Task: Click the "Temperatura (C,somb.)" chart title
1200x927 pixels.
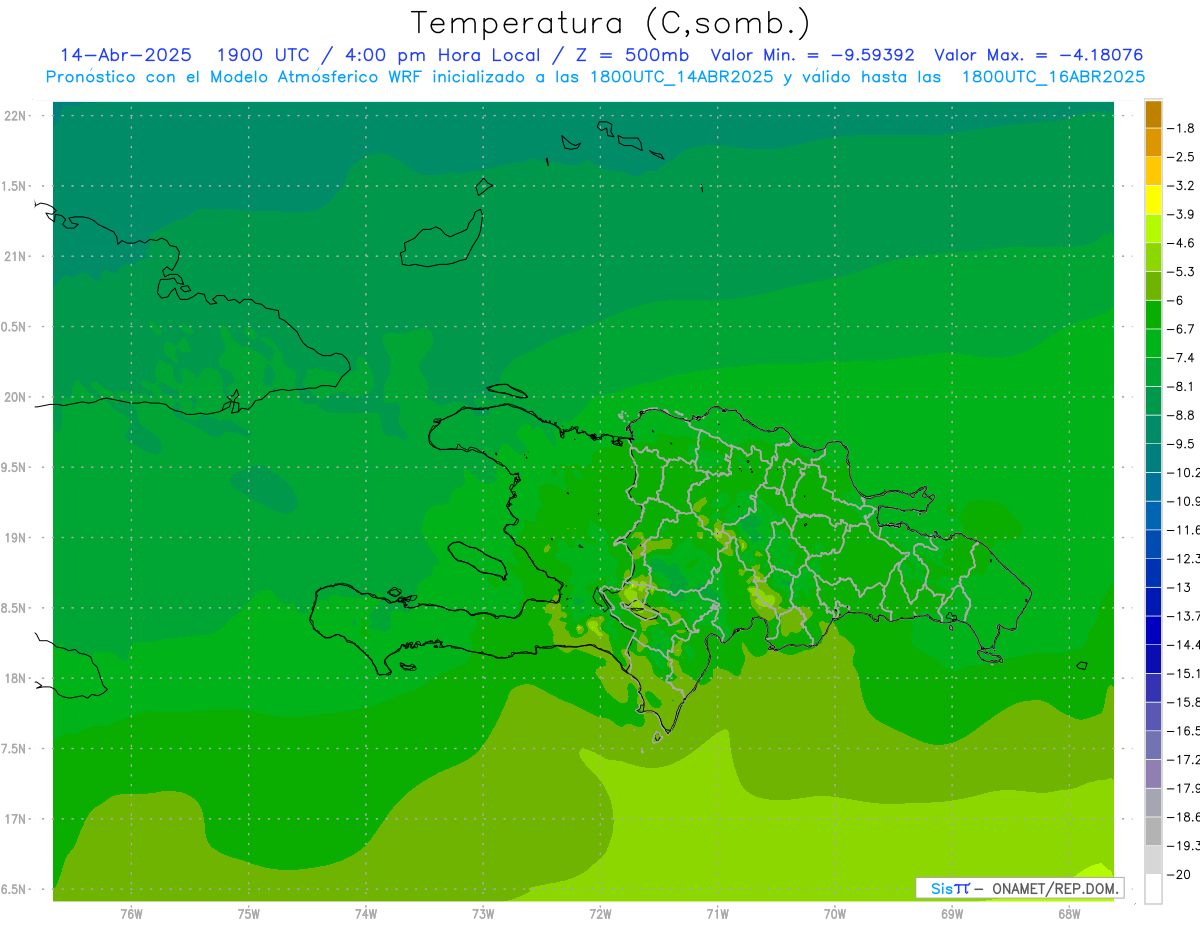Action: tap(610, 23)
